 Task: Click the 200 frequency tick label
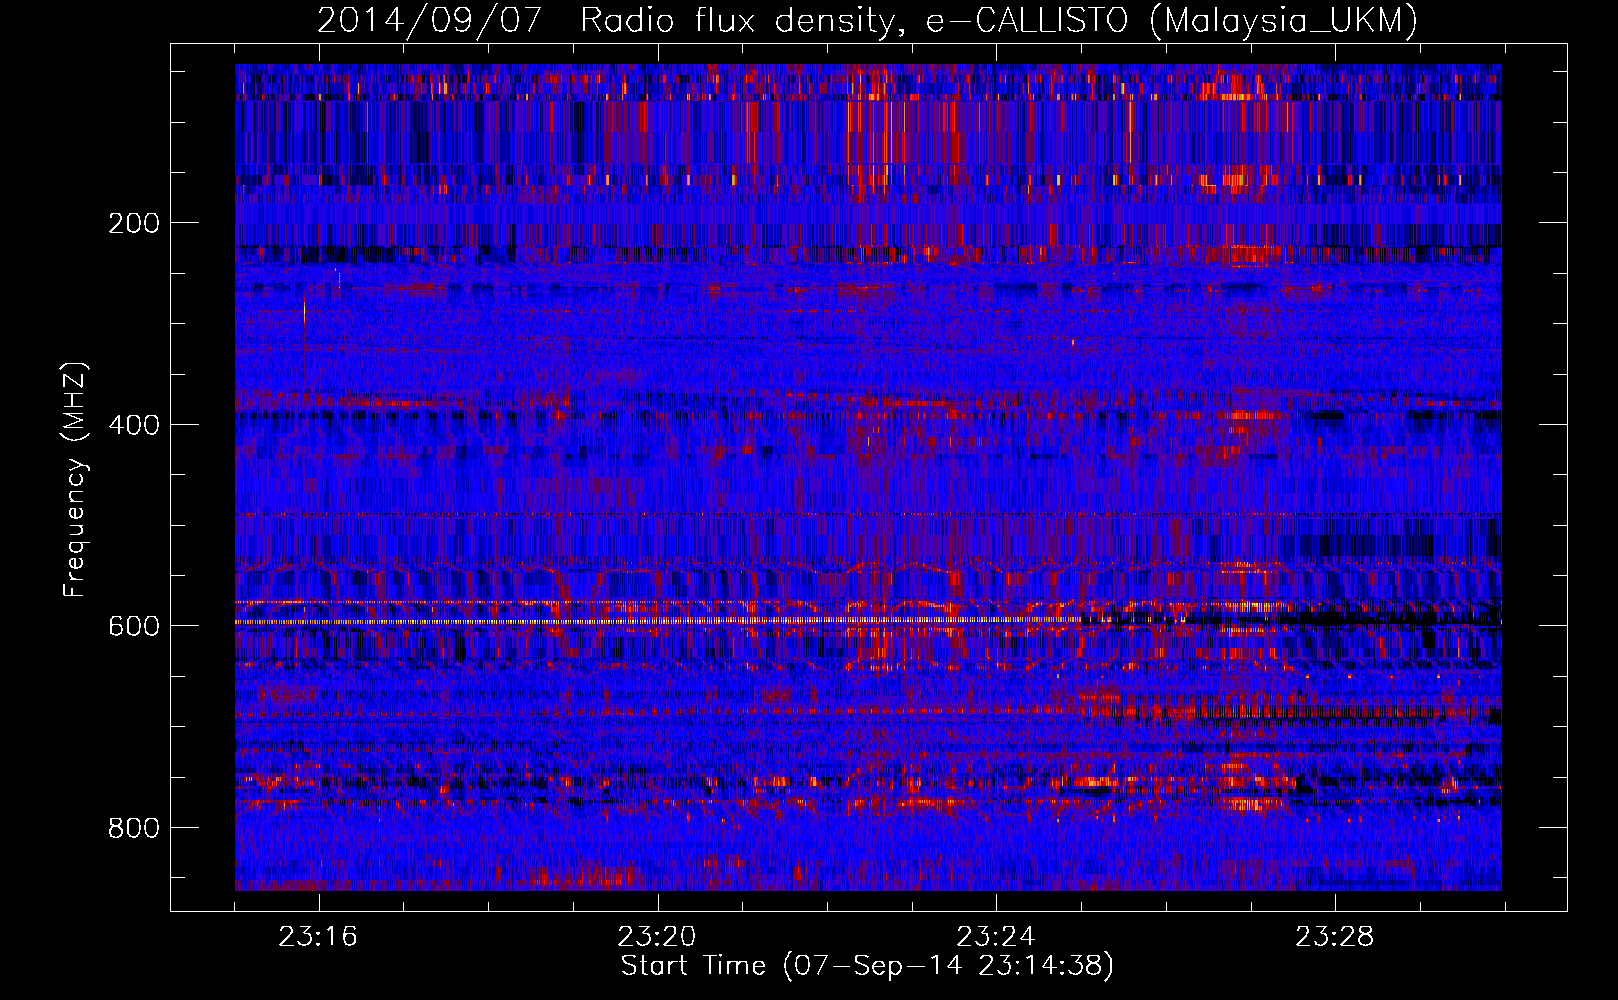(134, 223)
